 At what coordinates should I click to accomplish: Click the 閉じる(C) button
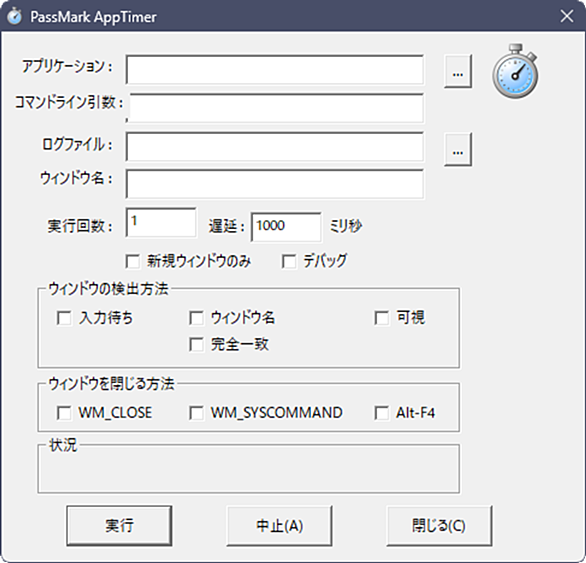pyautogui.click(x=439, y=526)
